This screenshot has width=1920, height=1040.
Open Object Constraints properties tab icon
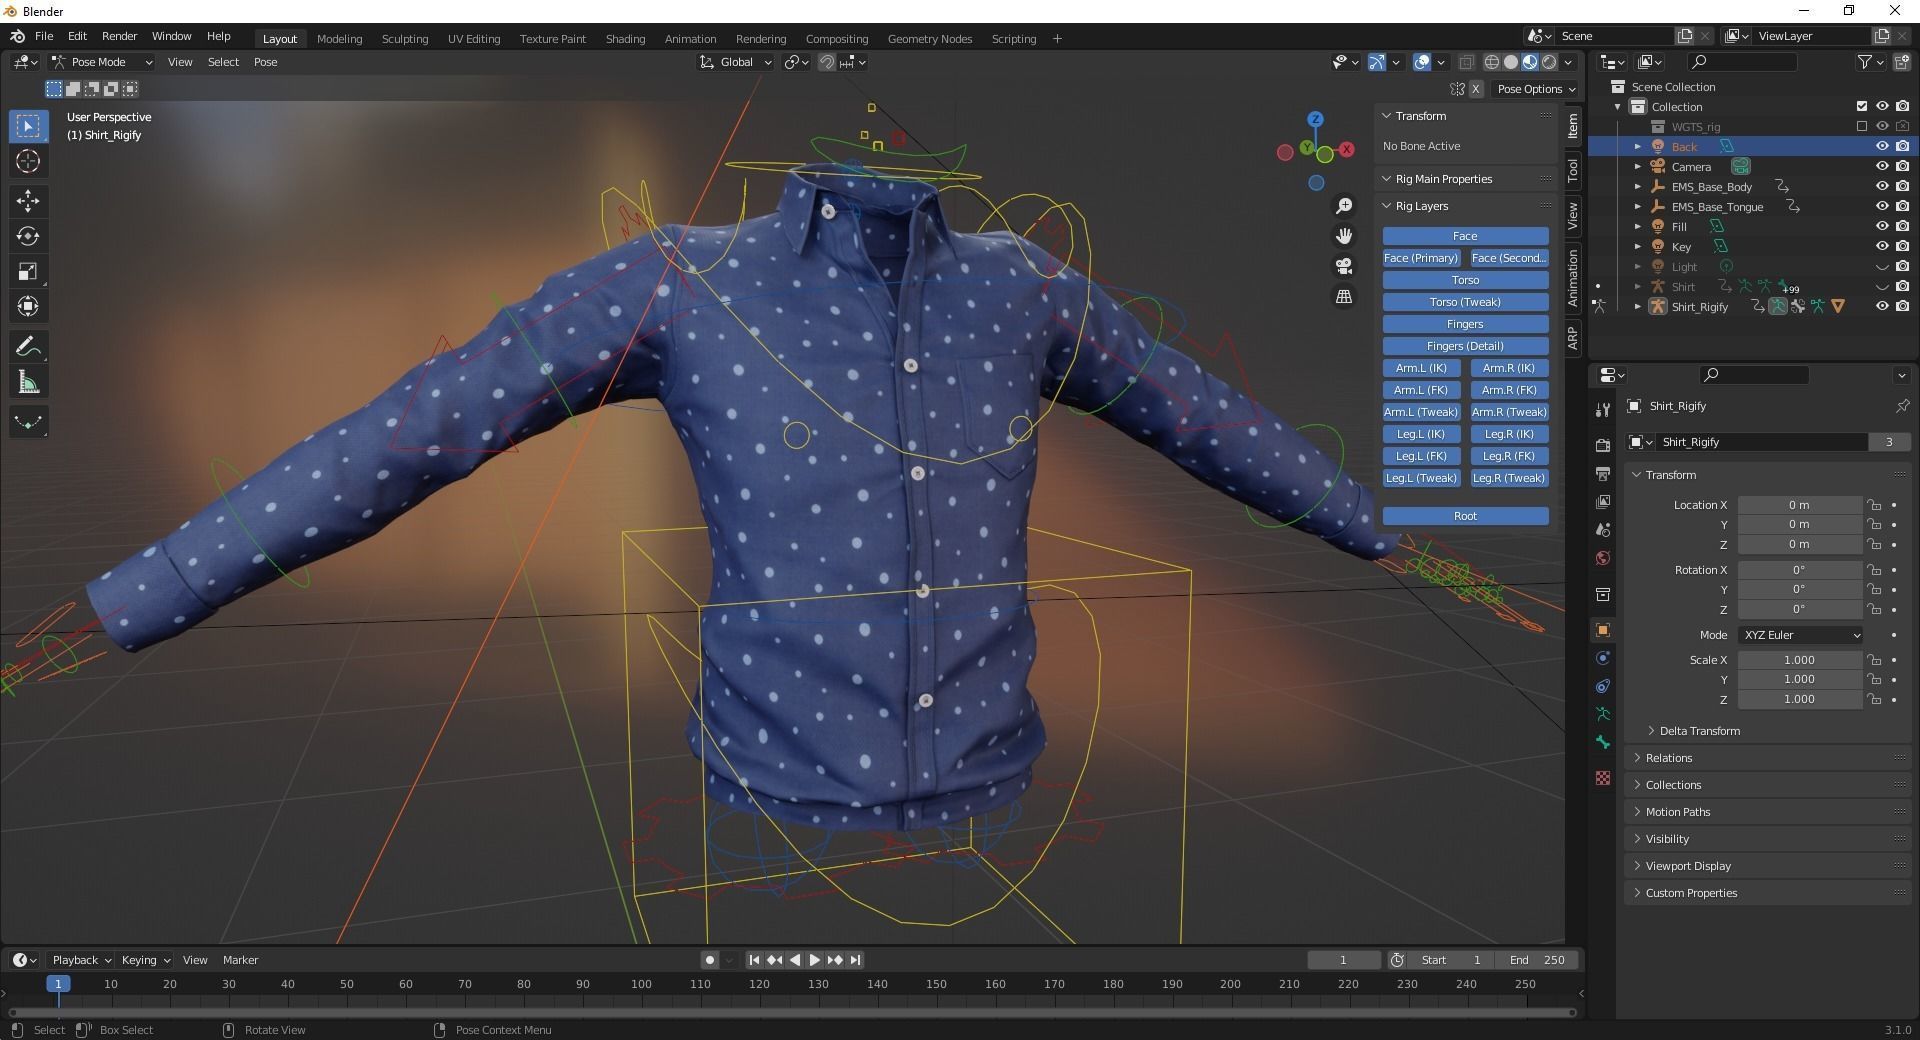[x=1603, y=686]
